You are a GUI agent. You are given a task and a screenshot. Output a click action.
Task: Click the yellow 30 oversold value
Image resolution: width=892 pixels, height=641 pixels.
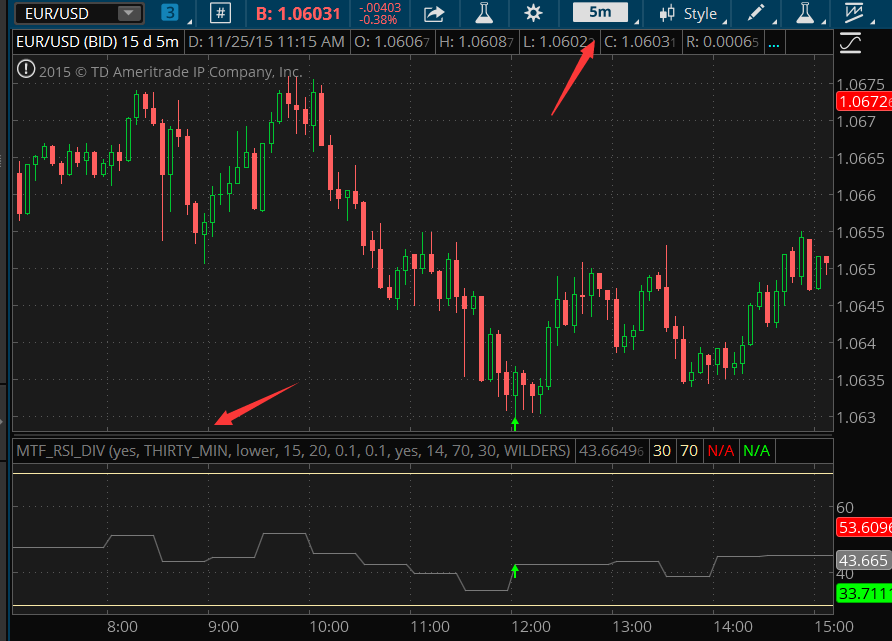point(662,451)
